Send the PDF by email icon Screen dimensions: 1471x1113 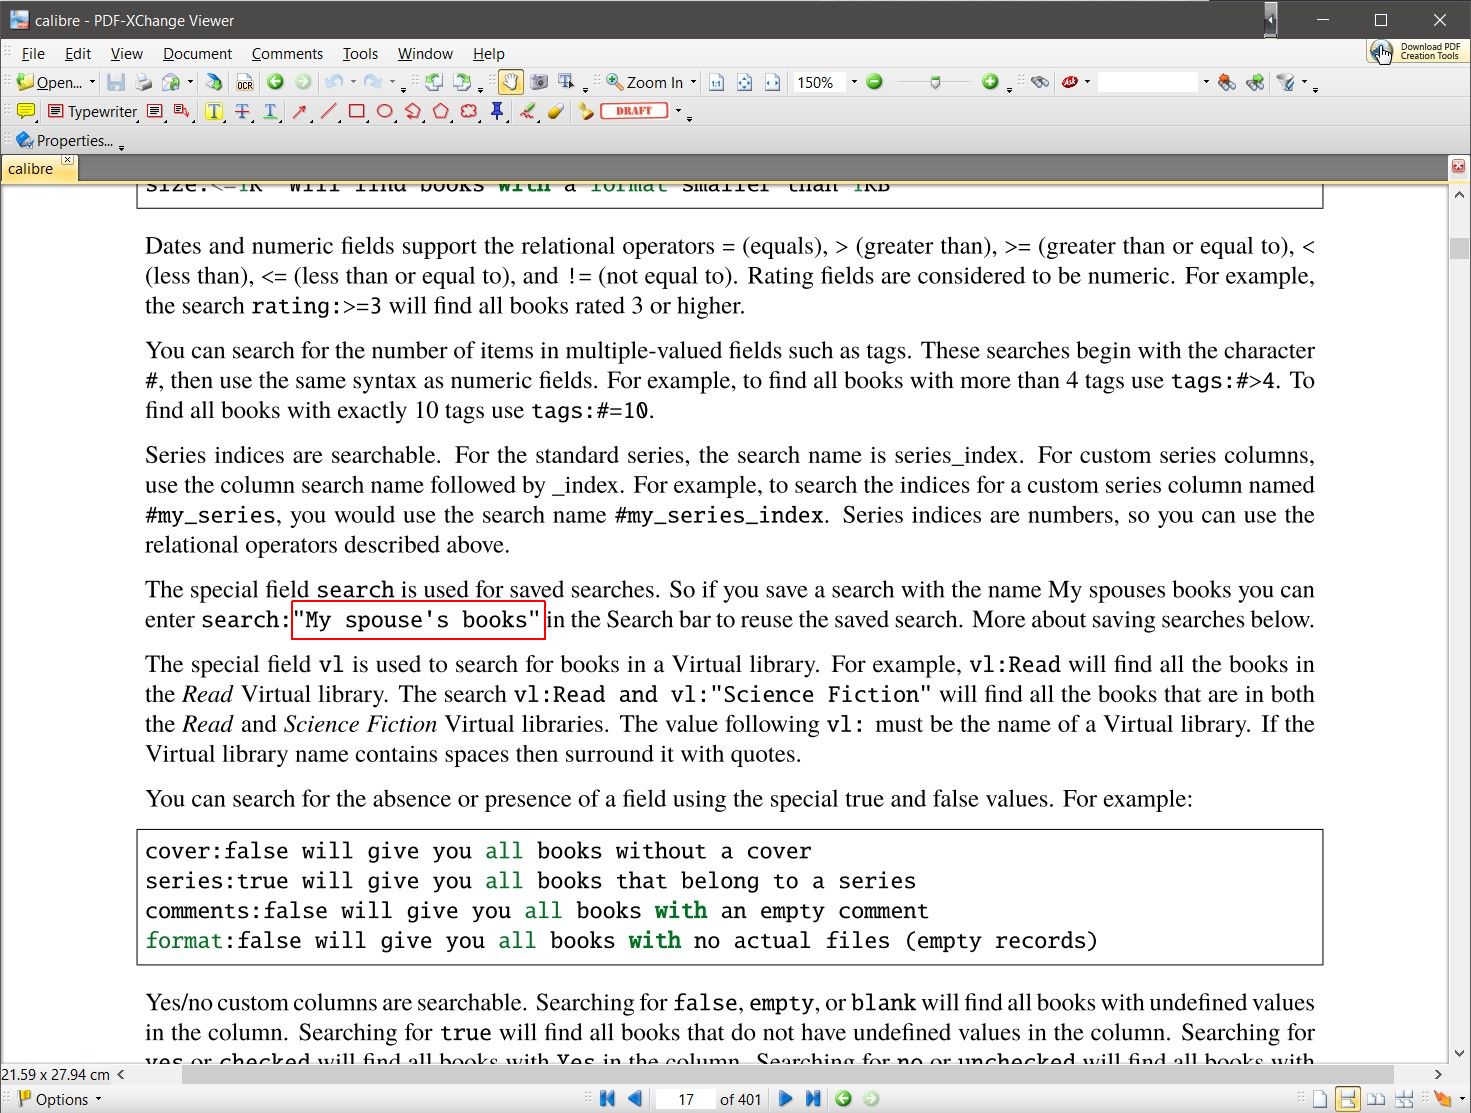[x=171, y=82]
